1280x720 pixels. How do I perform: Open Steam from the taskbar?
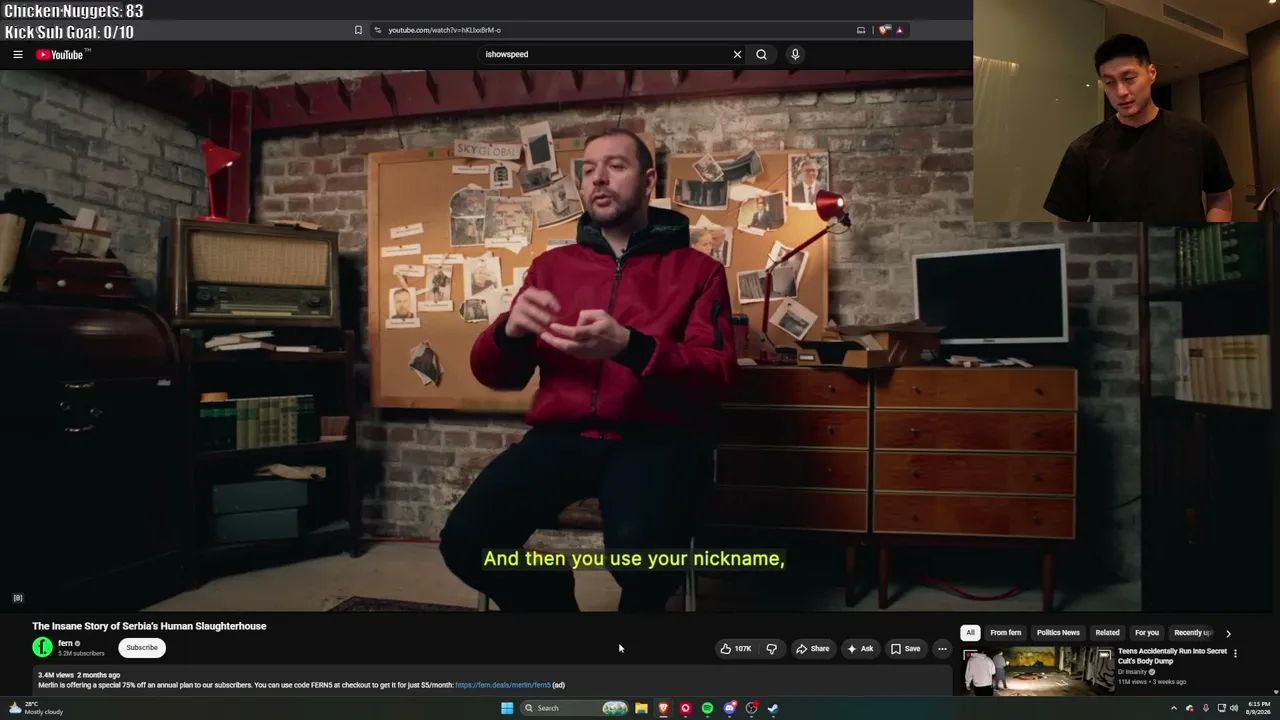click(773, 708)
